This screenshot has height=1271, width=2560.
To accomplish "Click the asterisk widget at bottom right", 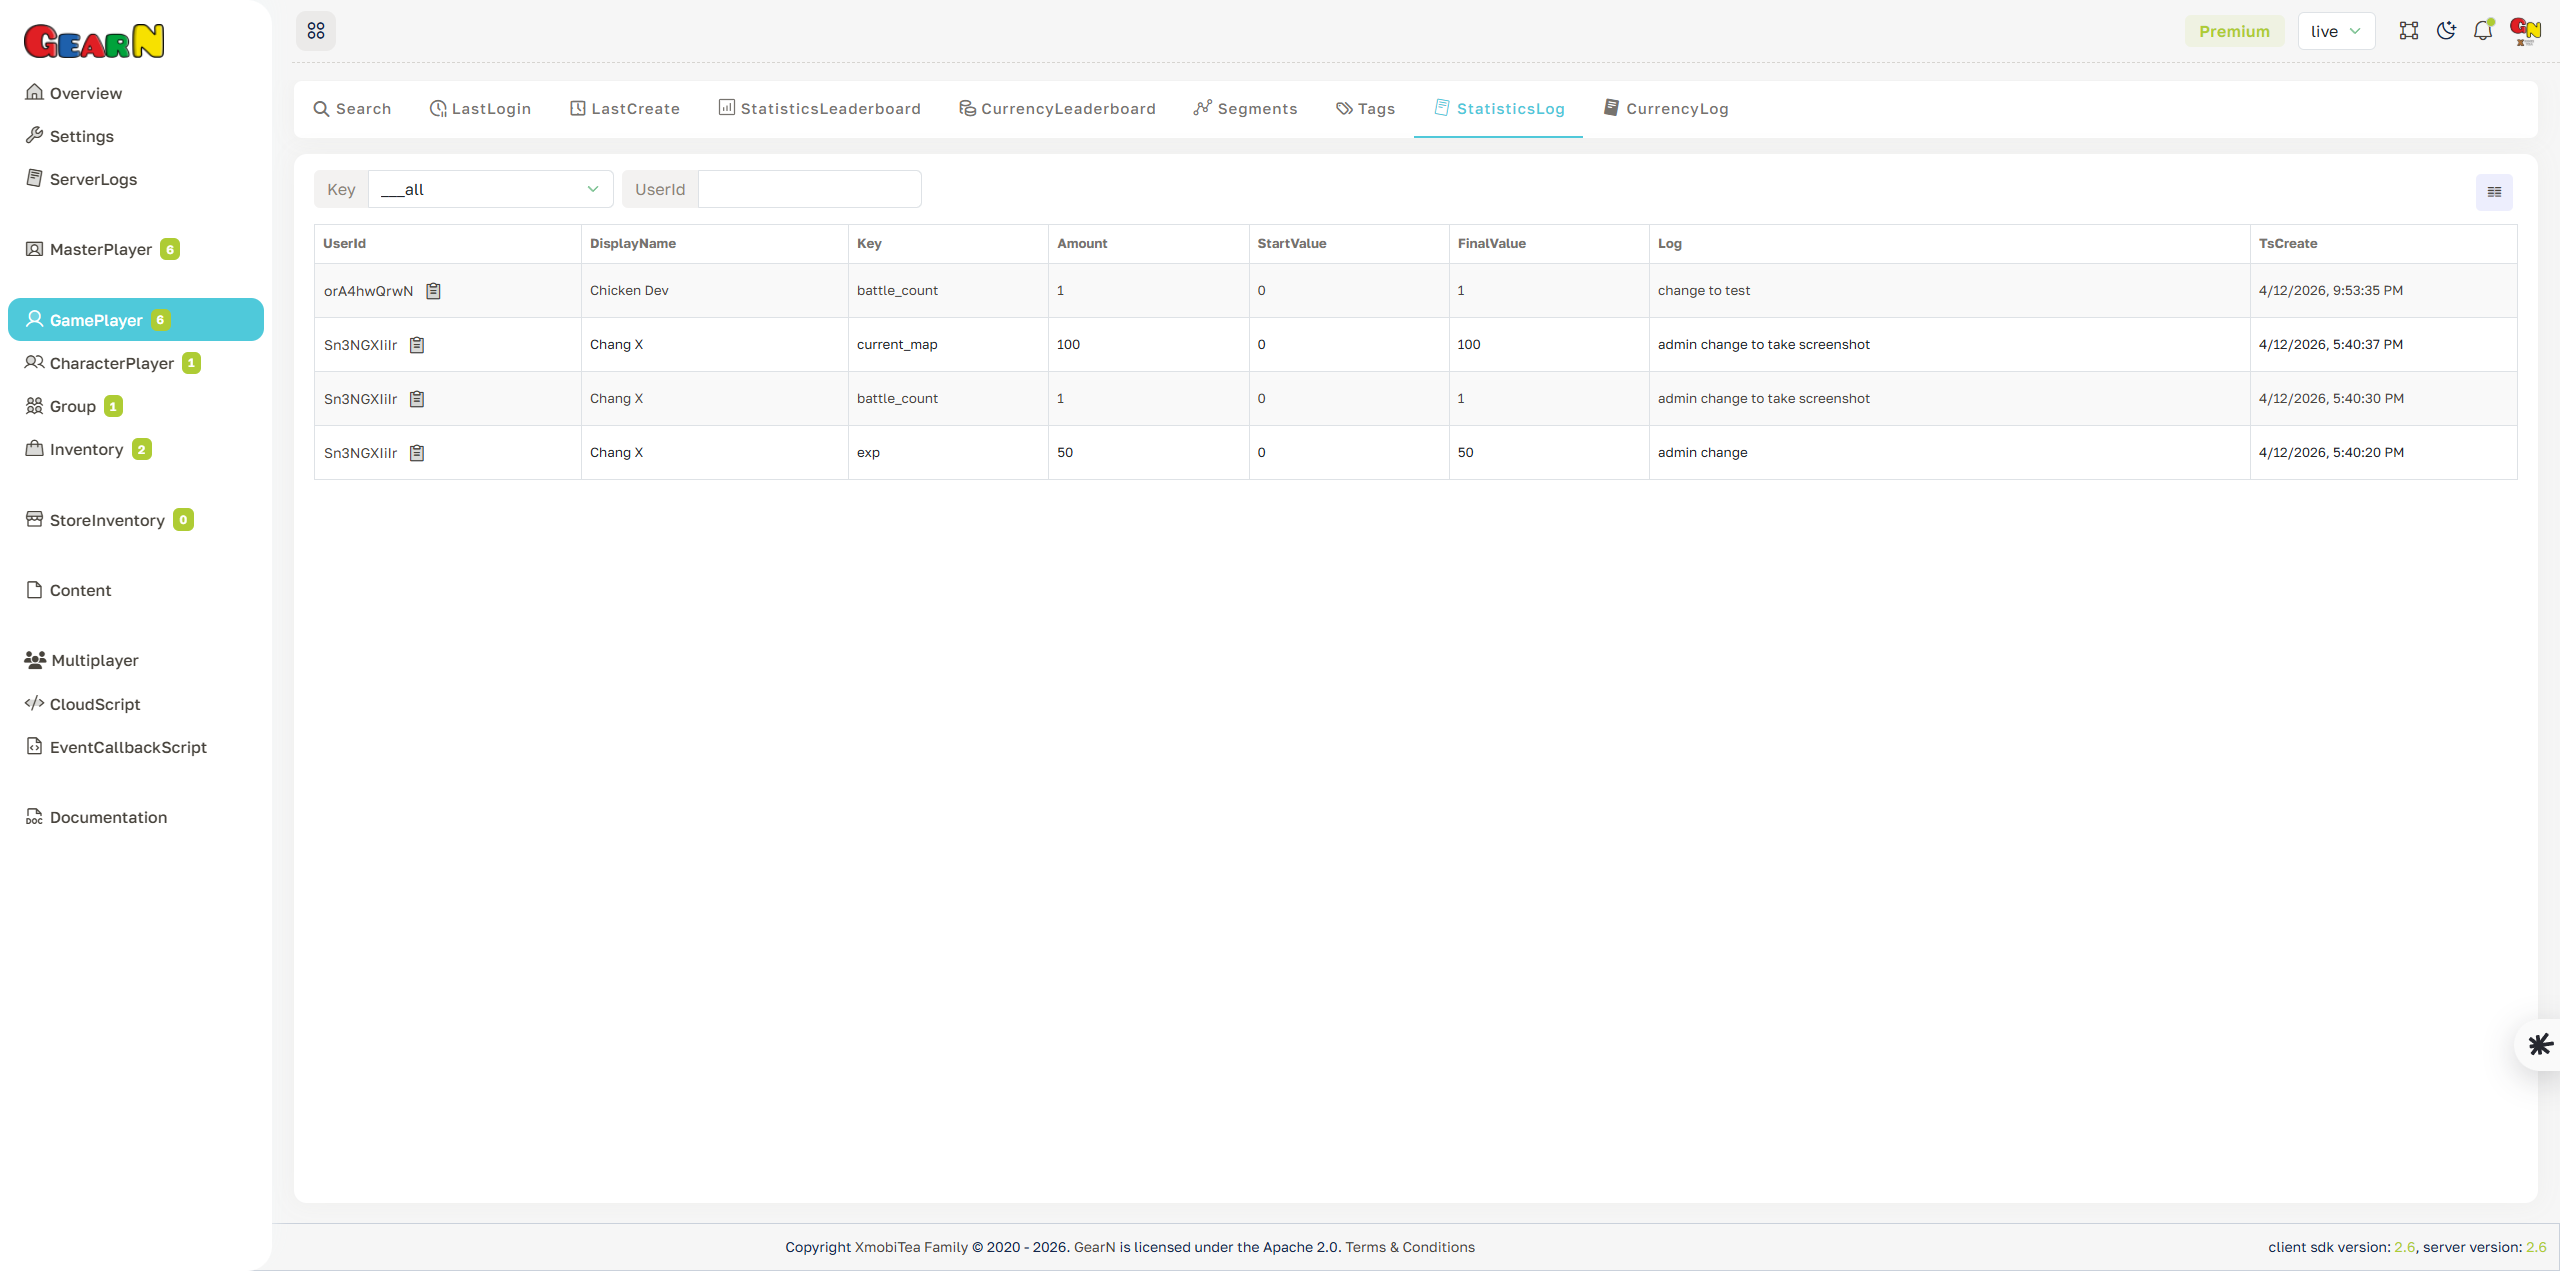I will pos(2539,1044).
